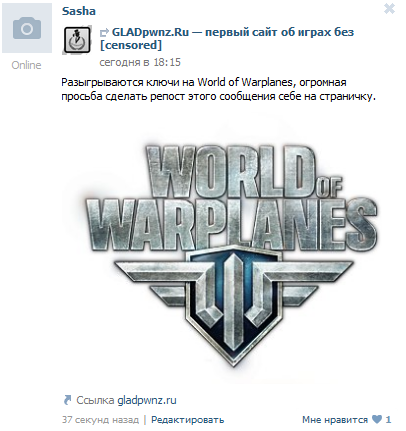Click the Online status text under avatar
The width and height of the screenshot is (406, 431).
point(26,65)
